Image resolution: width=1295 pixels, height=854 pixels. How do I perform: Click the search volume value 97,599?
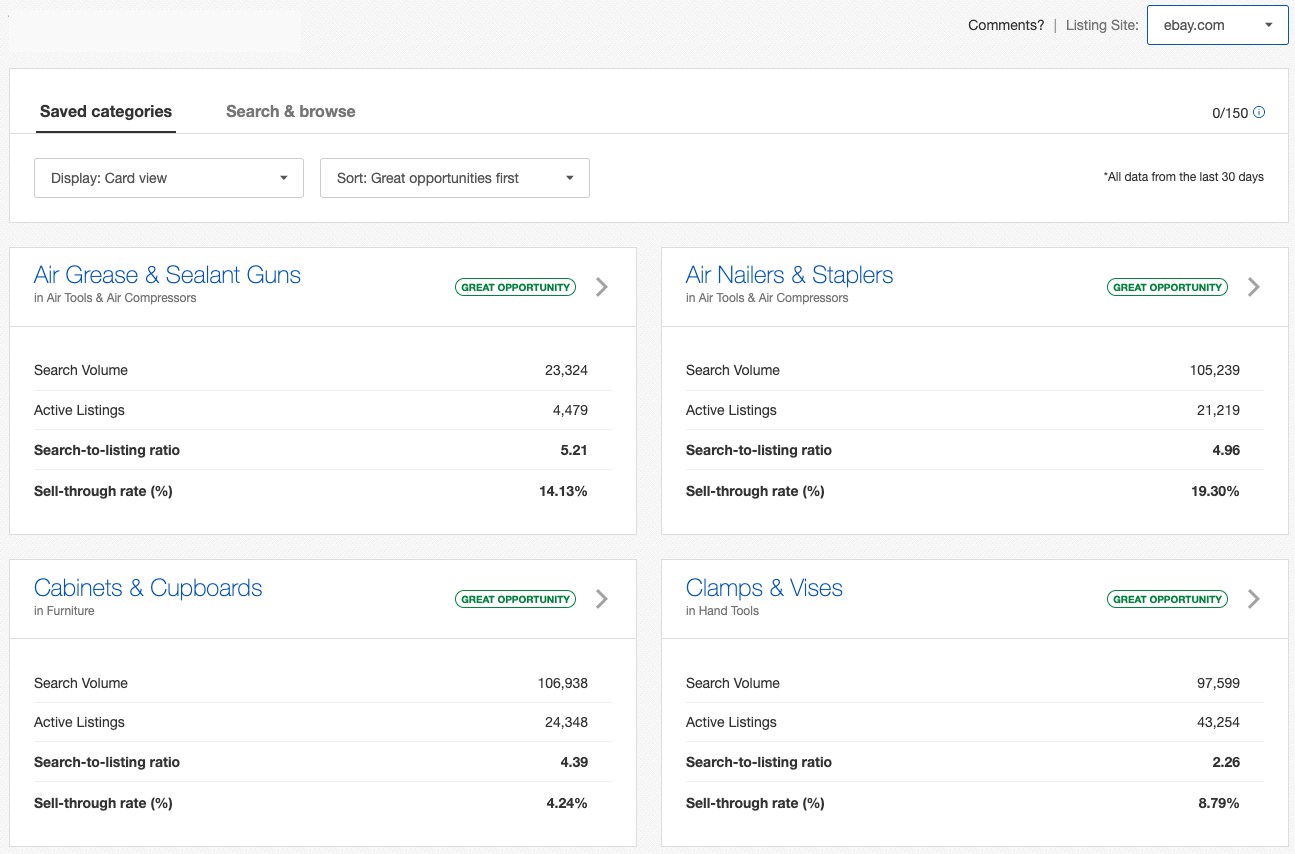coord(1218,683)
